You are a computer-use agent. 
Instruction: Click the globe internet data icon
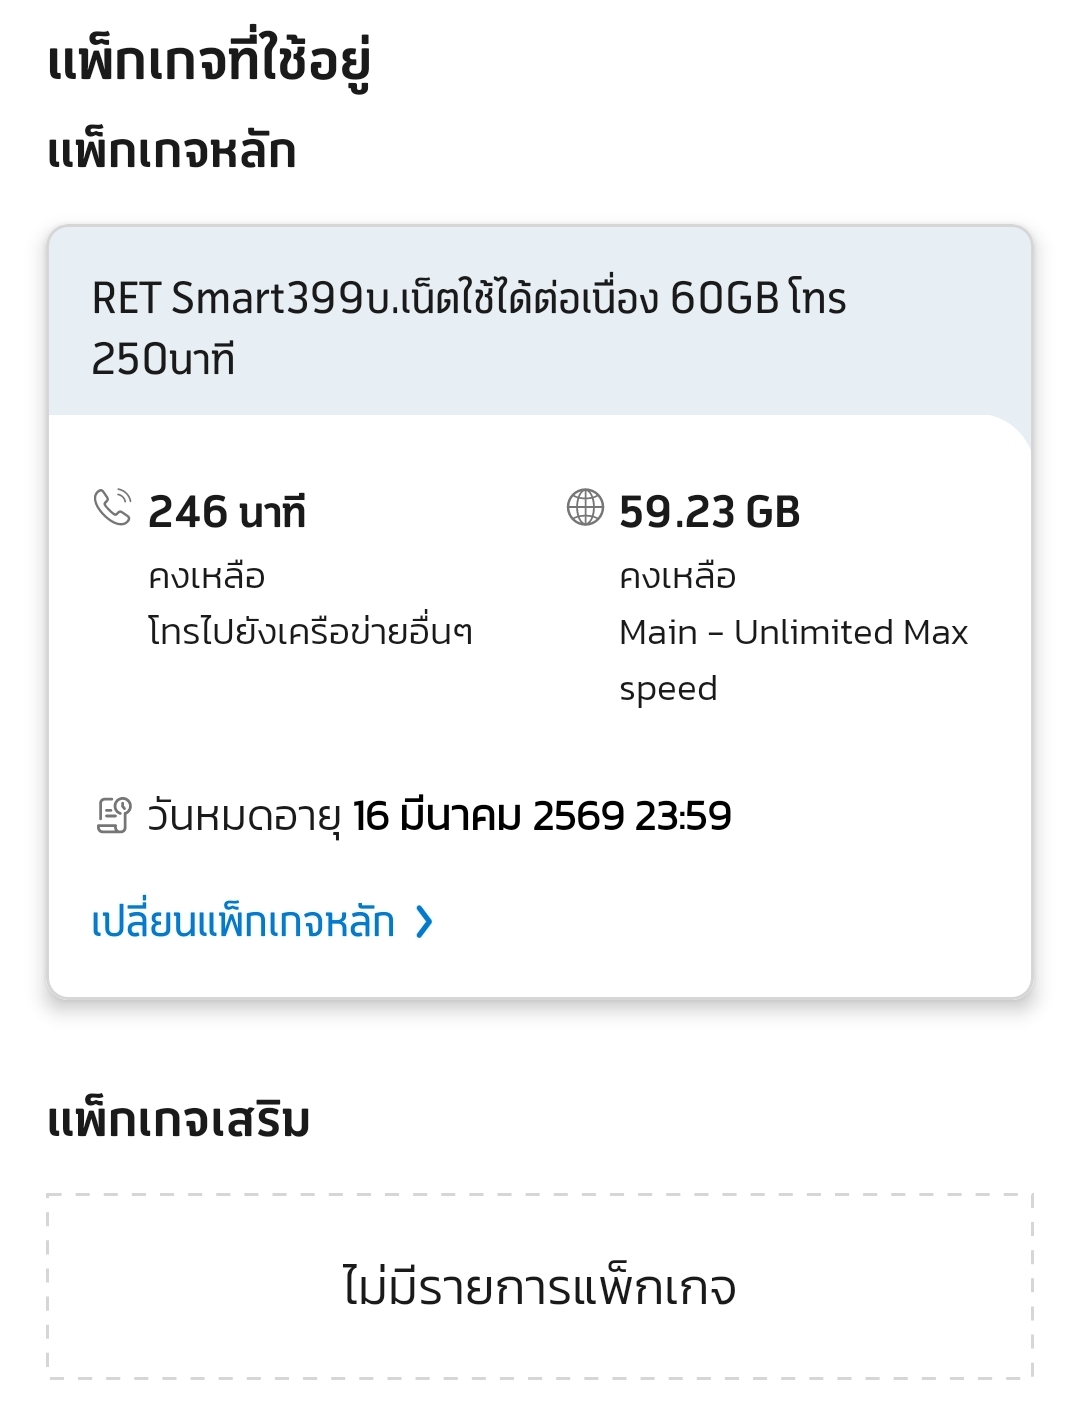[585, 507]
